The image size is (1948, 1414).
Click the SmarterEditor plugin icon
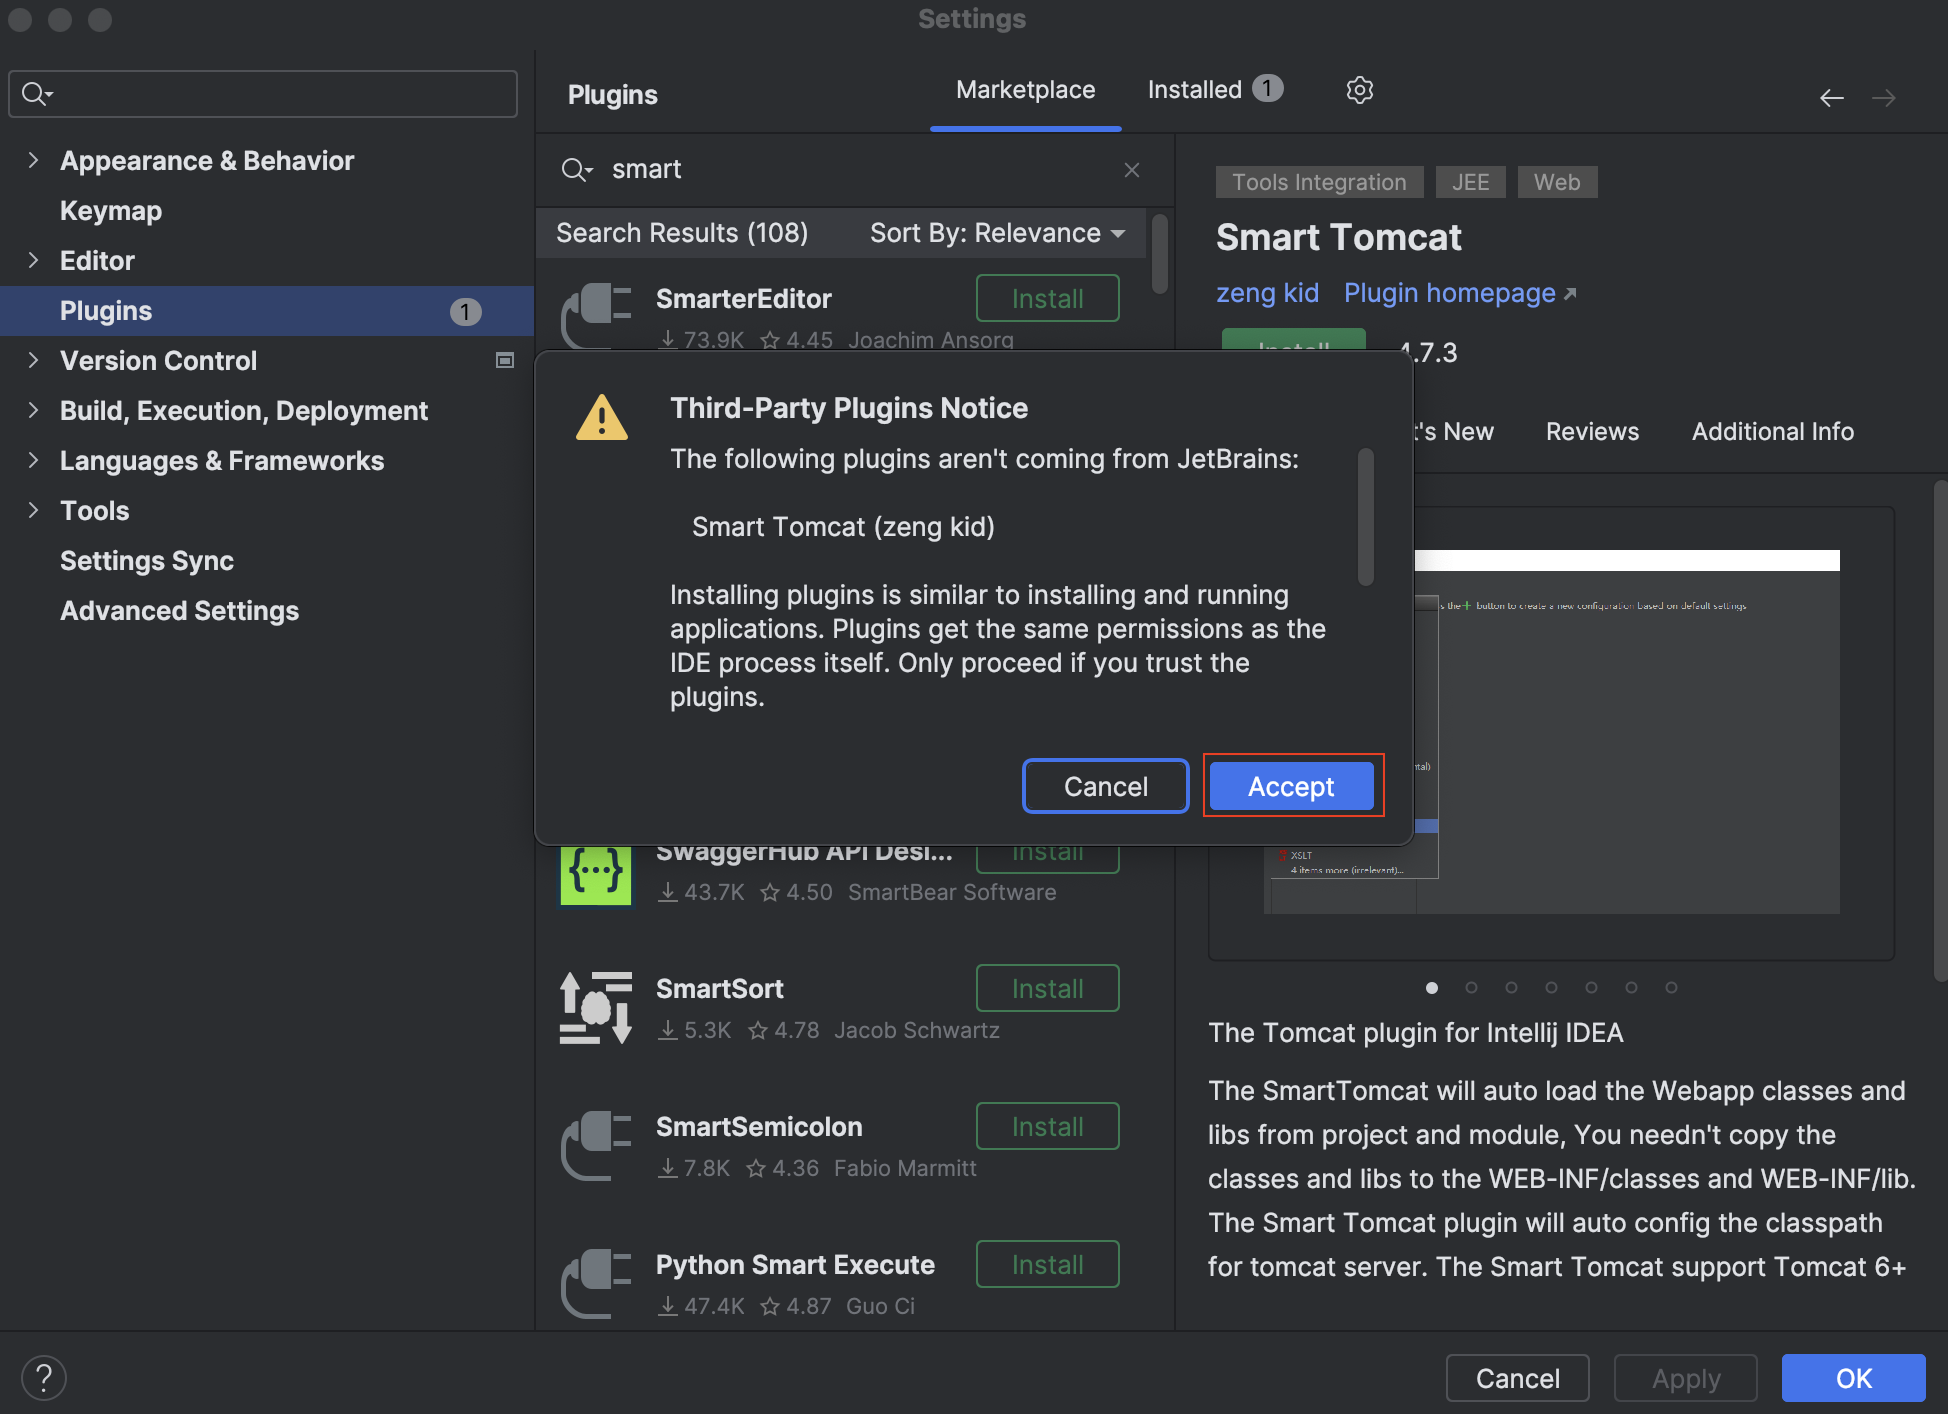(x=596, y=316)
